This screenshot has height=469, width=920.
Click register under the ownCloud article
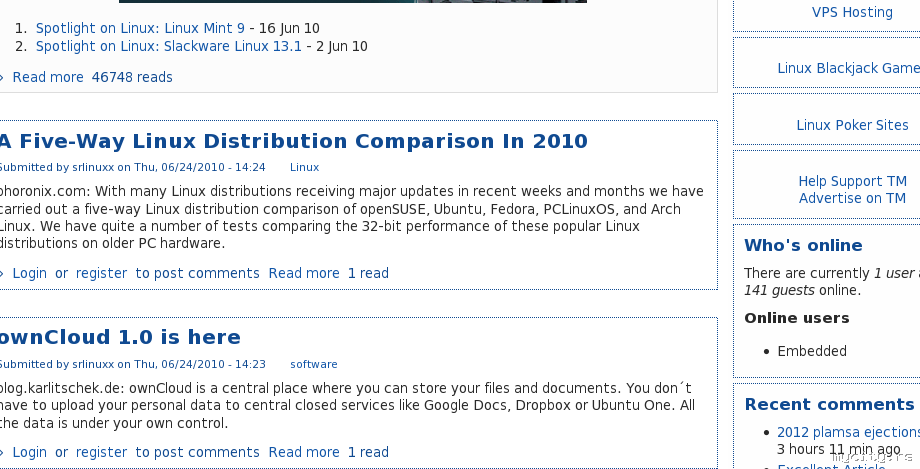(x=101, y=452)
